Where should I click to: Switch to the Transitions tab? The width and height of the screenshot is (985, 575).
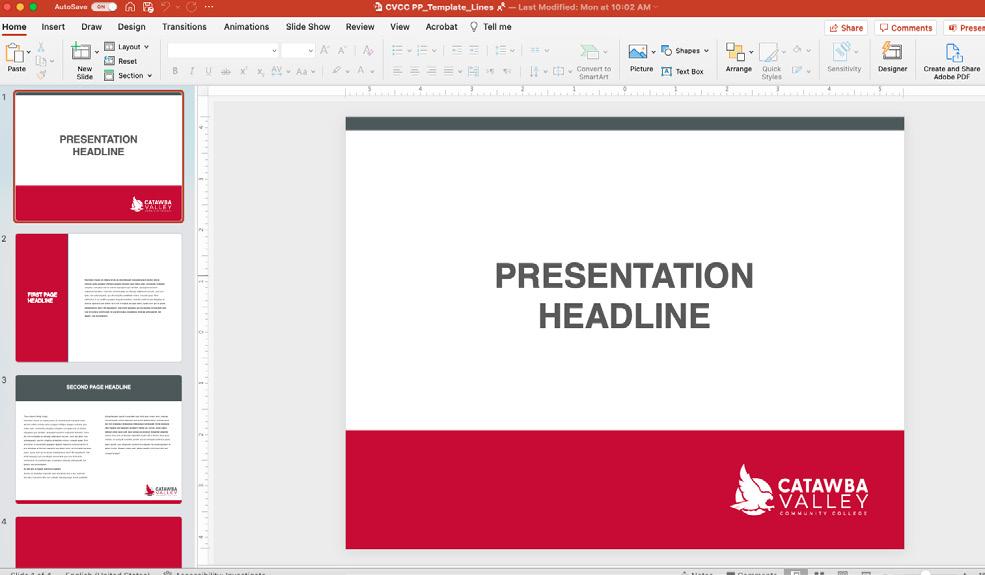pos(184,27)
